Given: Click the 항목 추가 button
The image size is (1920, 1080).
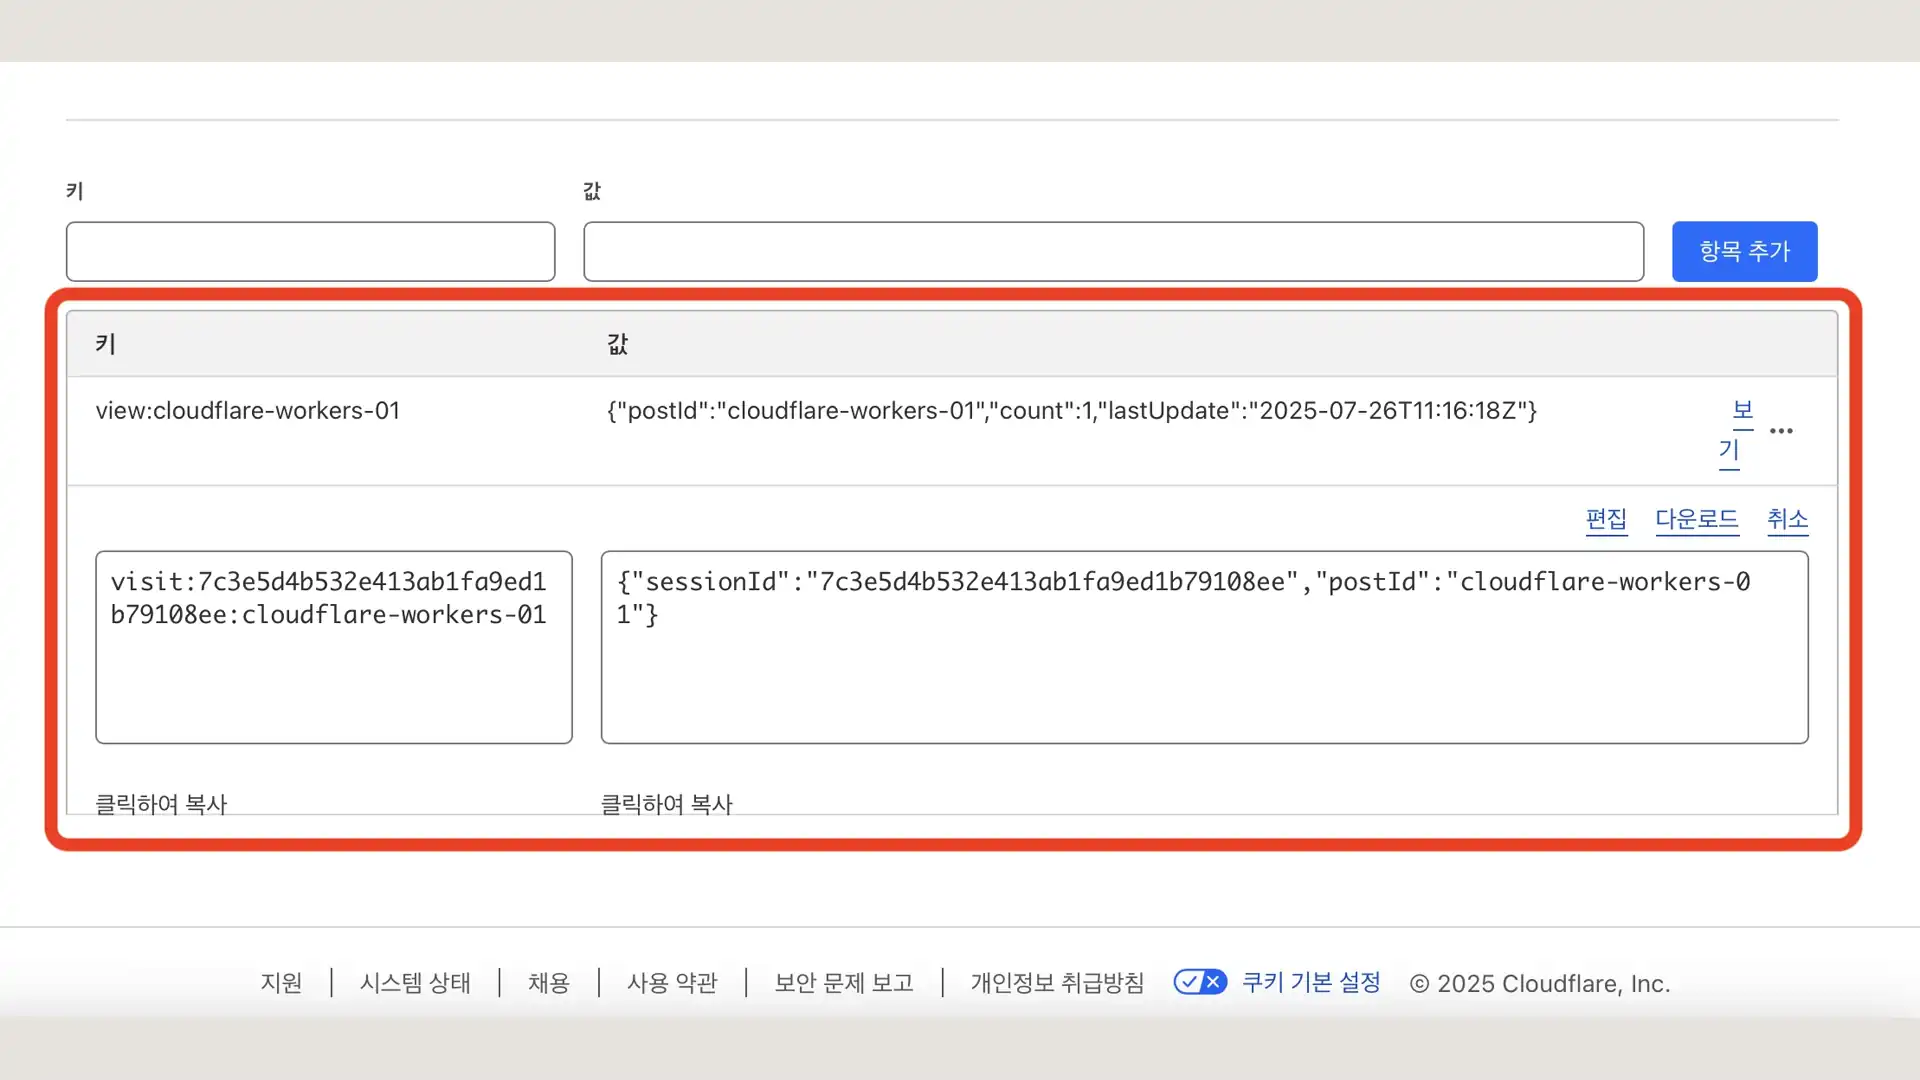Looking at the screenshot, I should [x=1744, y=251].
